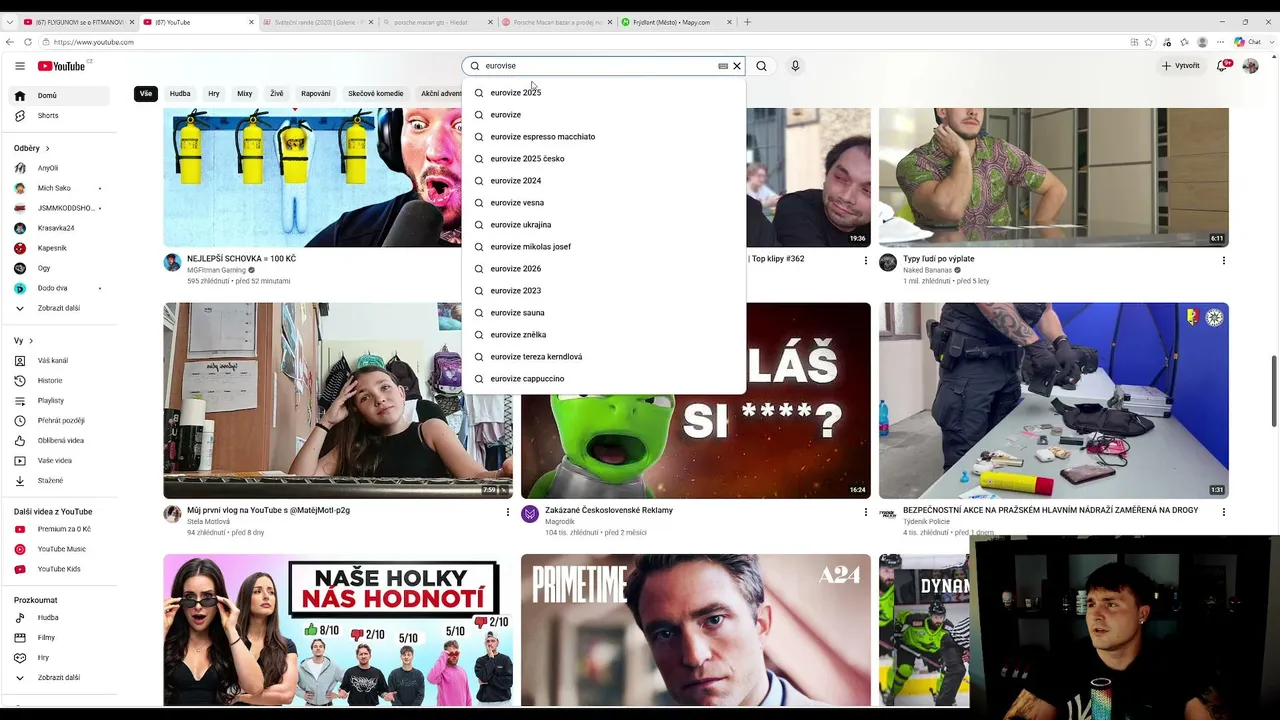
Task: Open the NAŠE HOLKY NÁS HODNOTÍ thumbnail
Action: click(338, 630)
